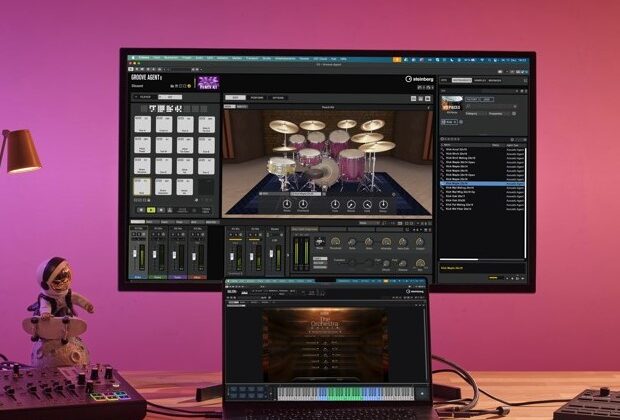Screen dimensions: 620x420
Task: Move the fader on the purple-labelled mixer channel
Action: click(x=174, y=254)
